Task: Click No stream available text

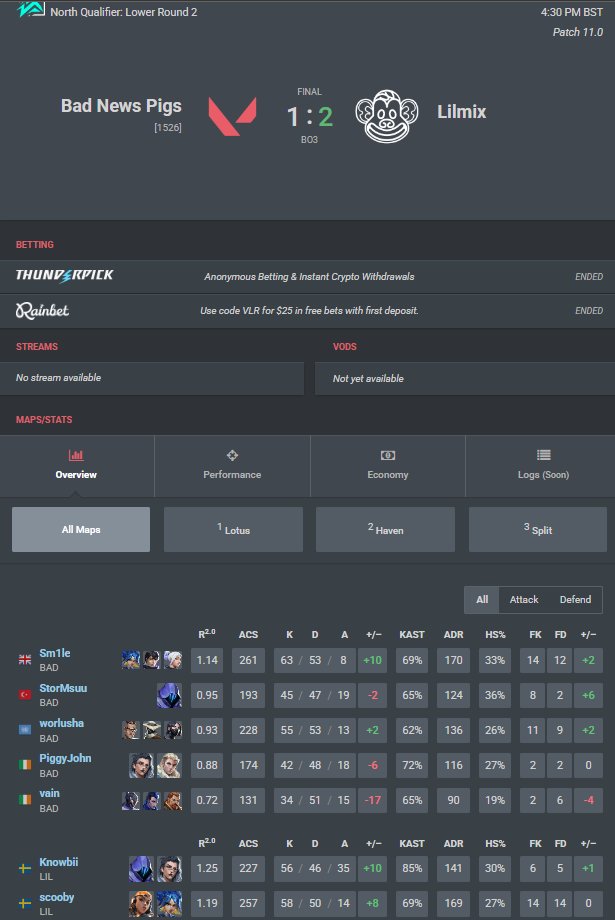Action: click(x=59, y=378)
